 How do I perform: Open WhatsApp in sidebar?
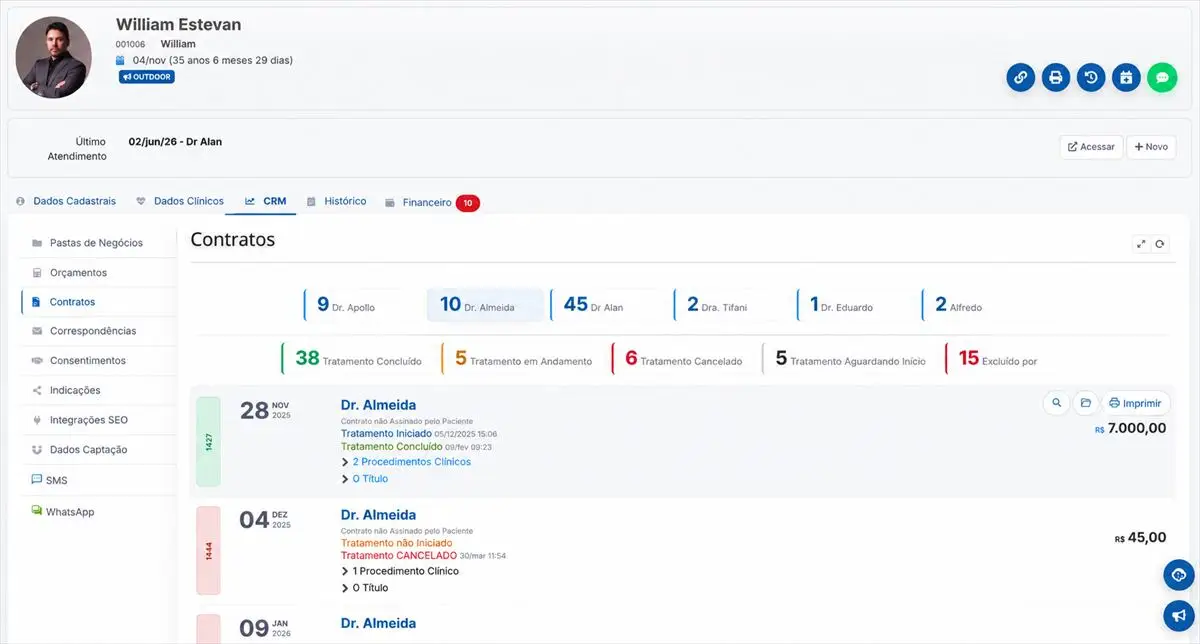tap(96, 511)
